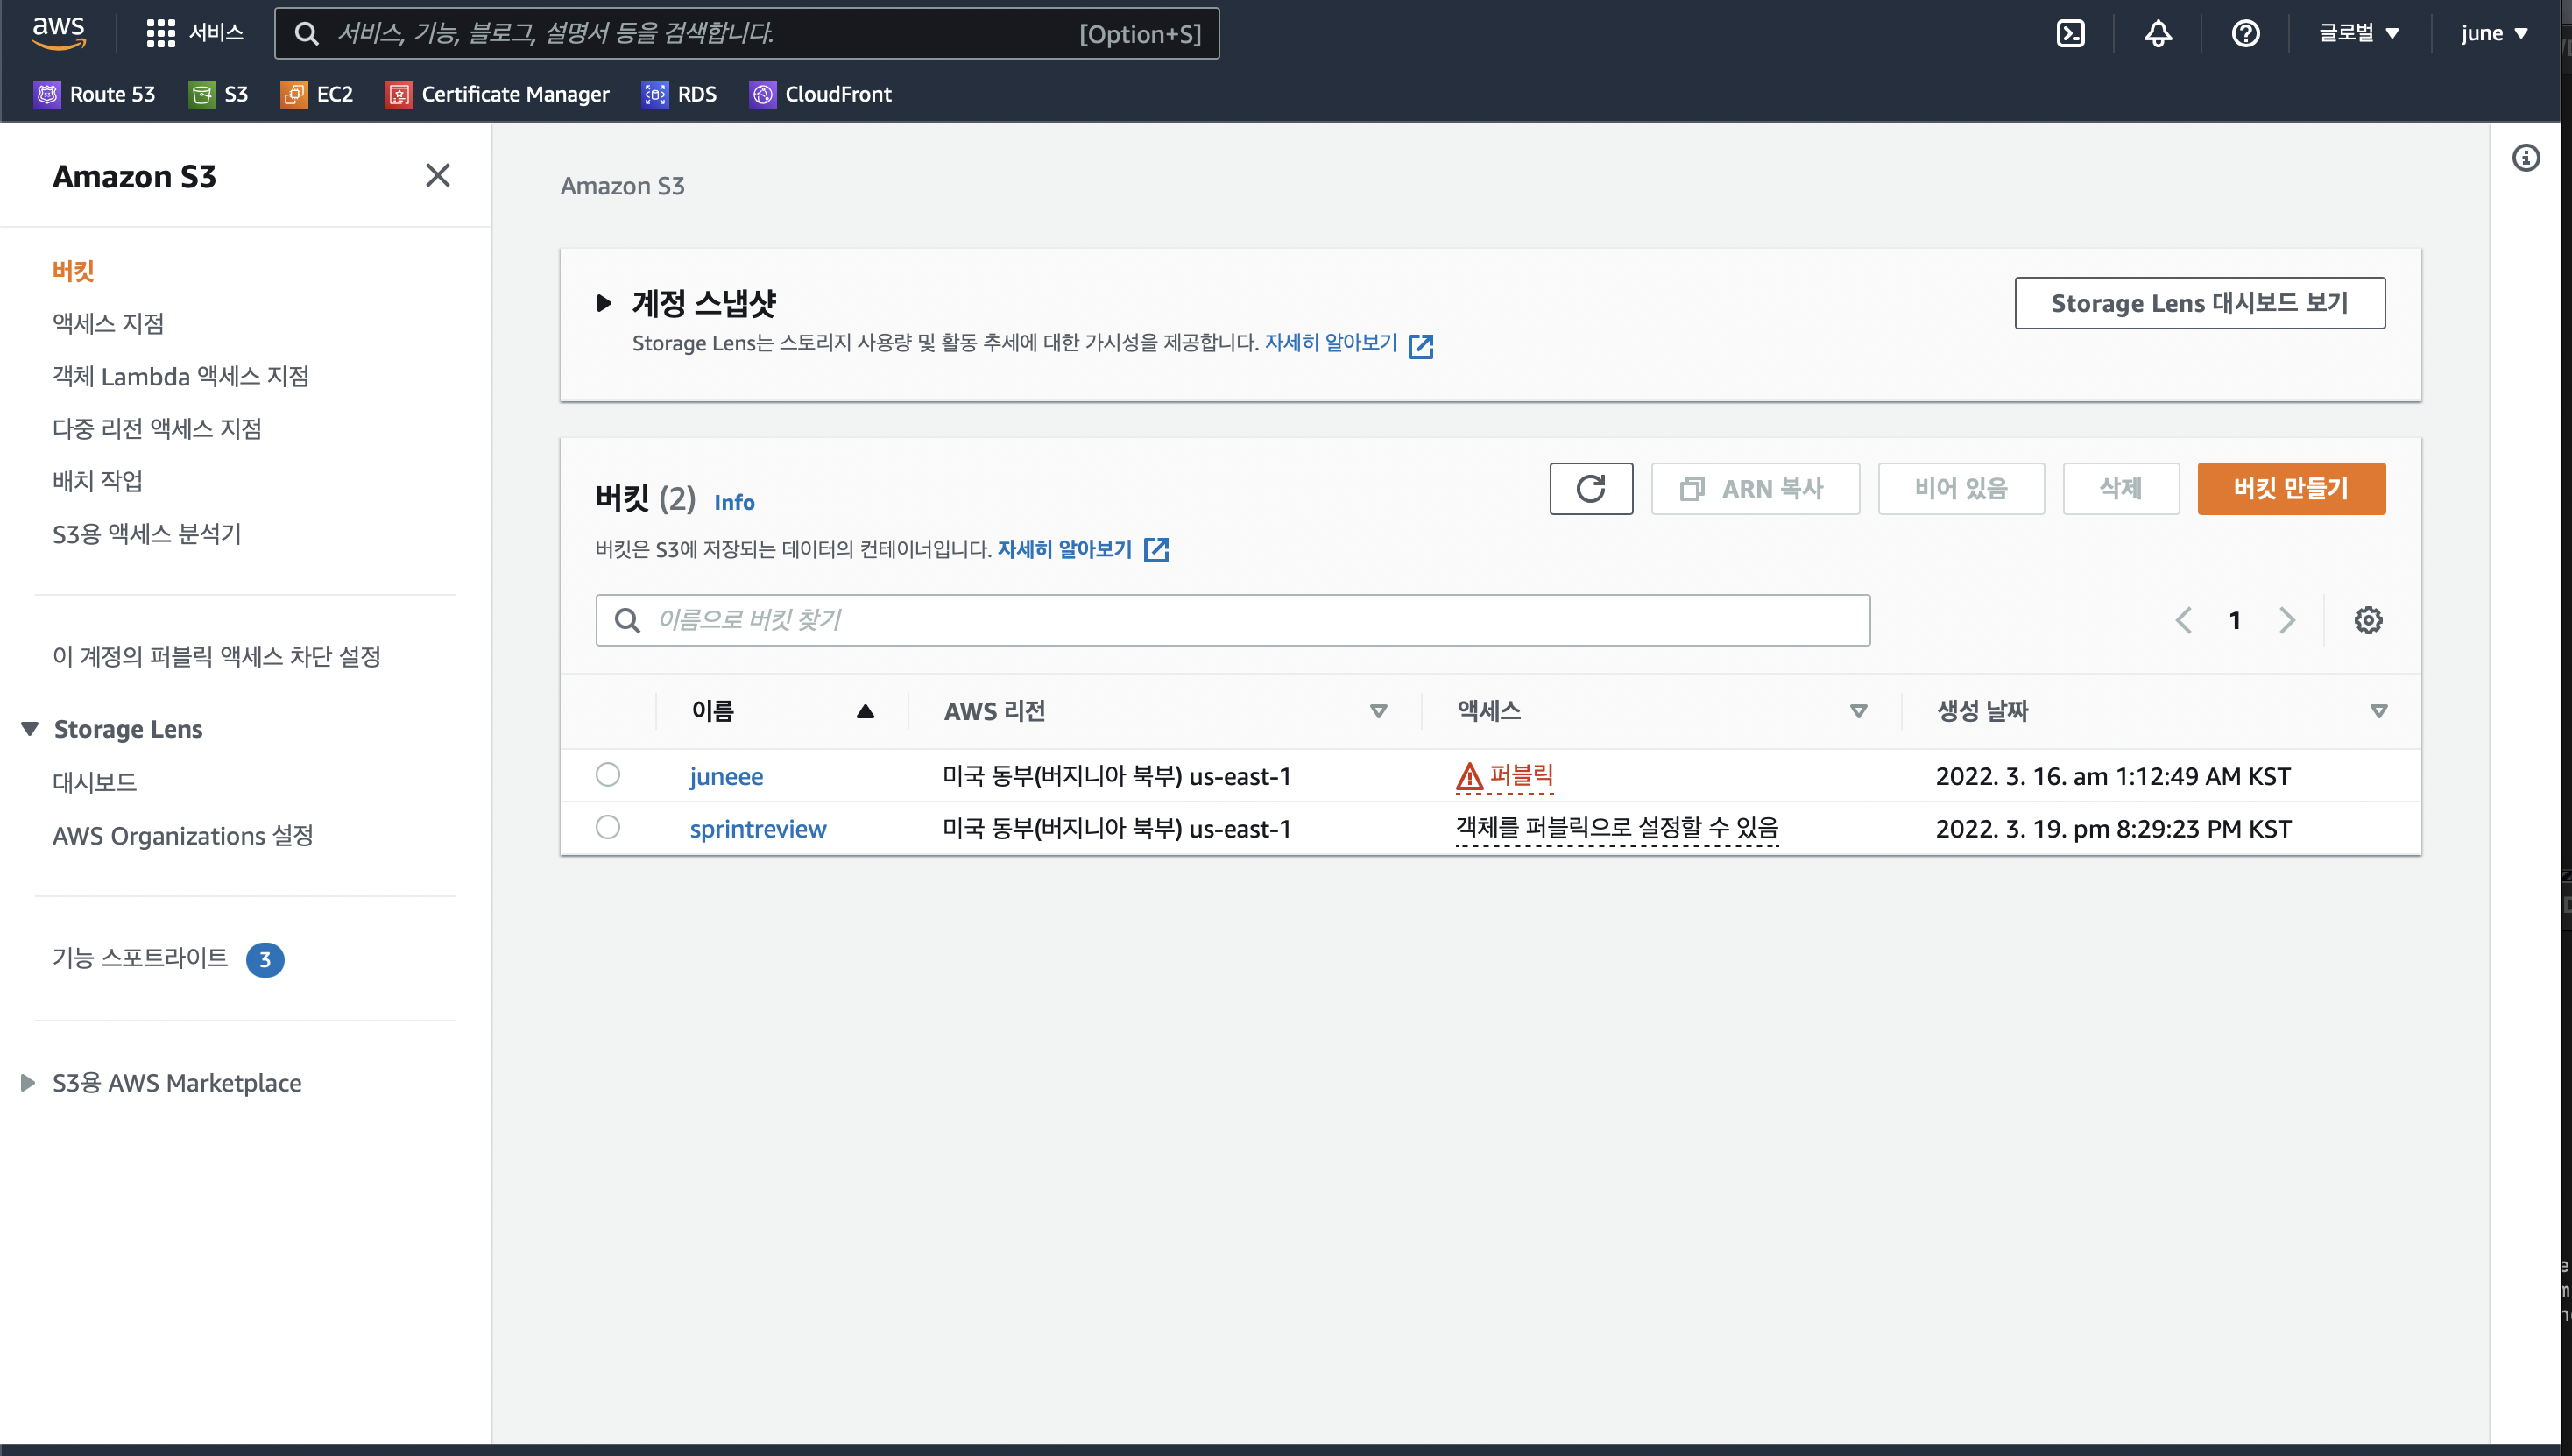
Task: Click the 버킷 만들기 button
Action: click(x=2291, y=488)
